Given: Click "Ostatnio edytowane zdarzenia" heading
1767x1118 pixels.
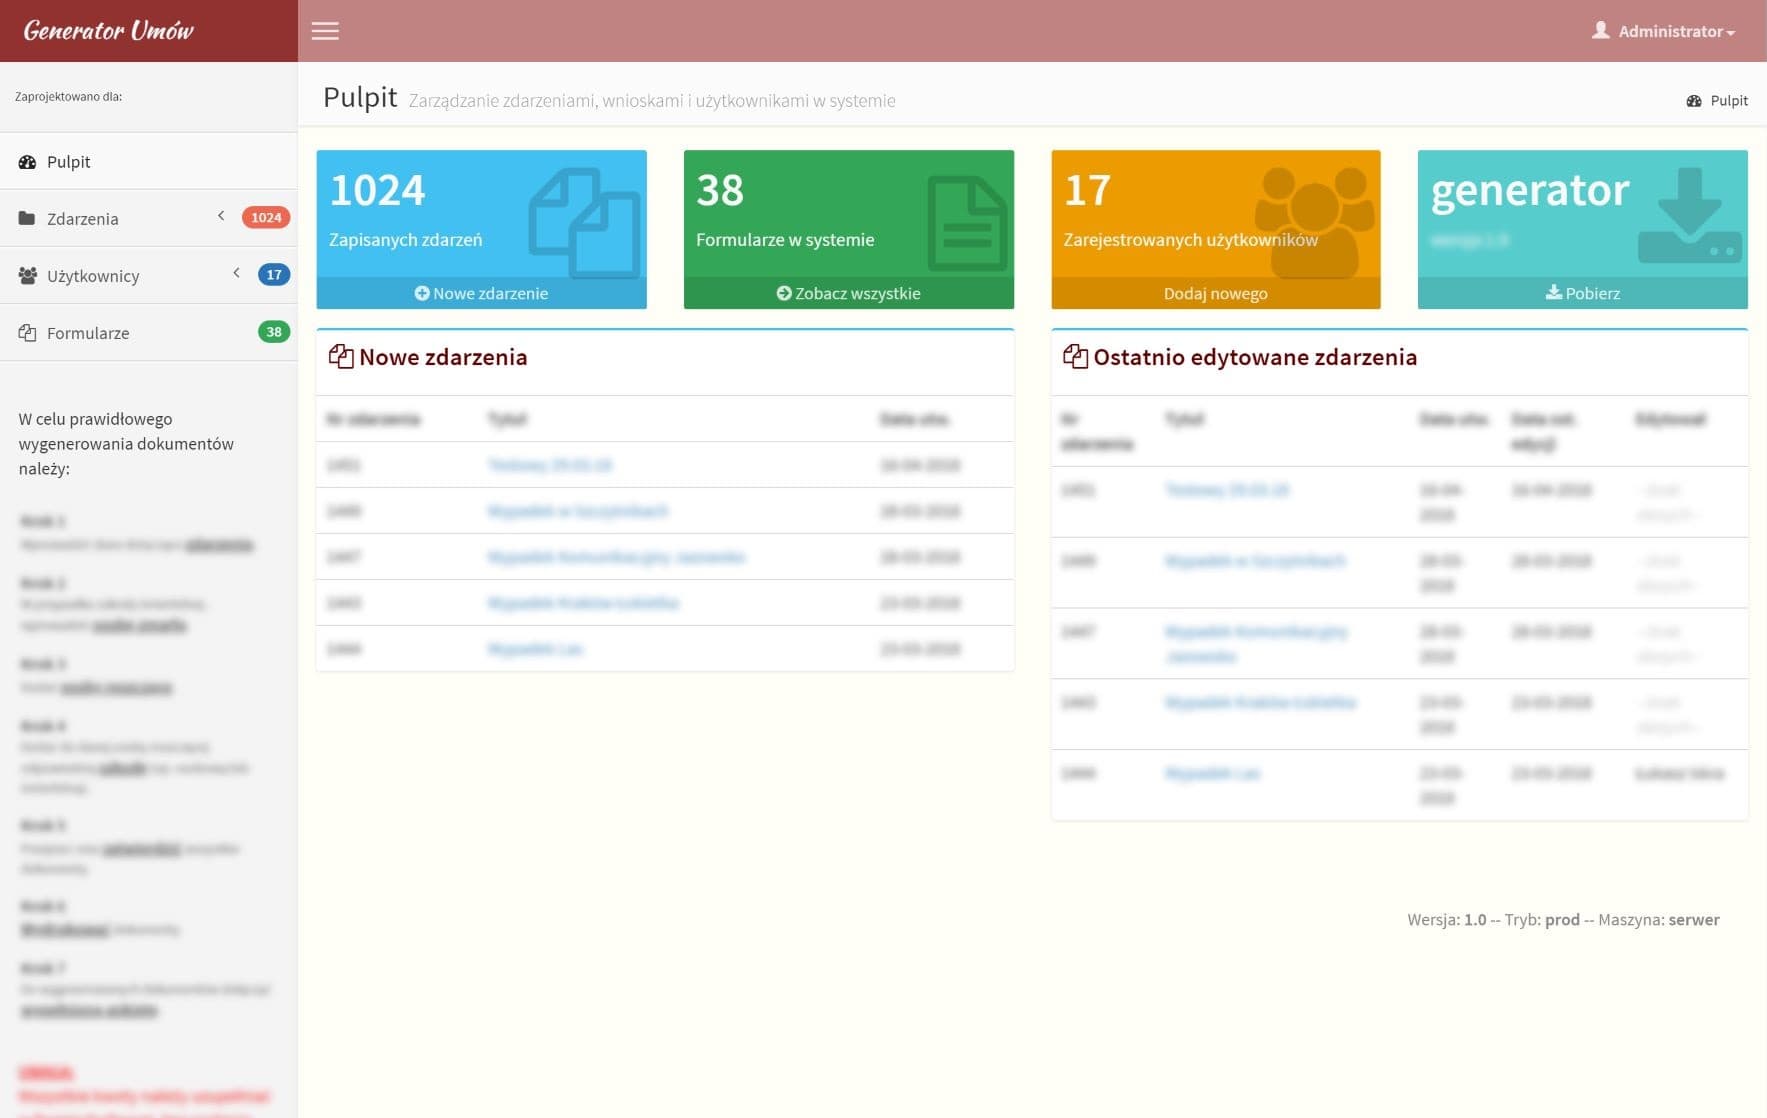Looking at the screenshot, I should coord(1255,357).
